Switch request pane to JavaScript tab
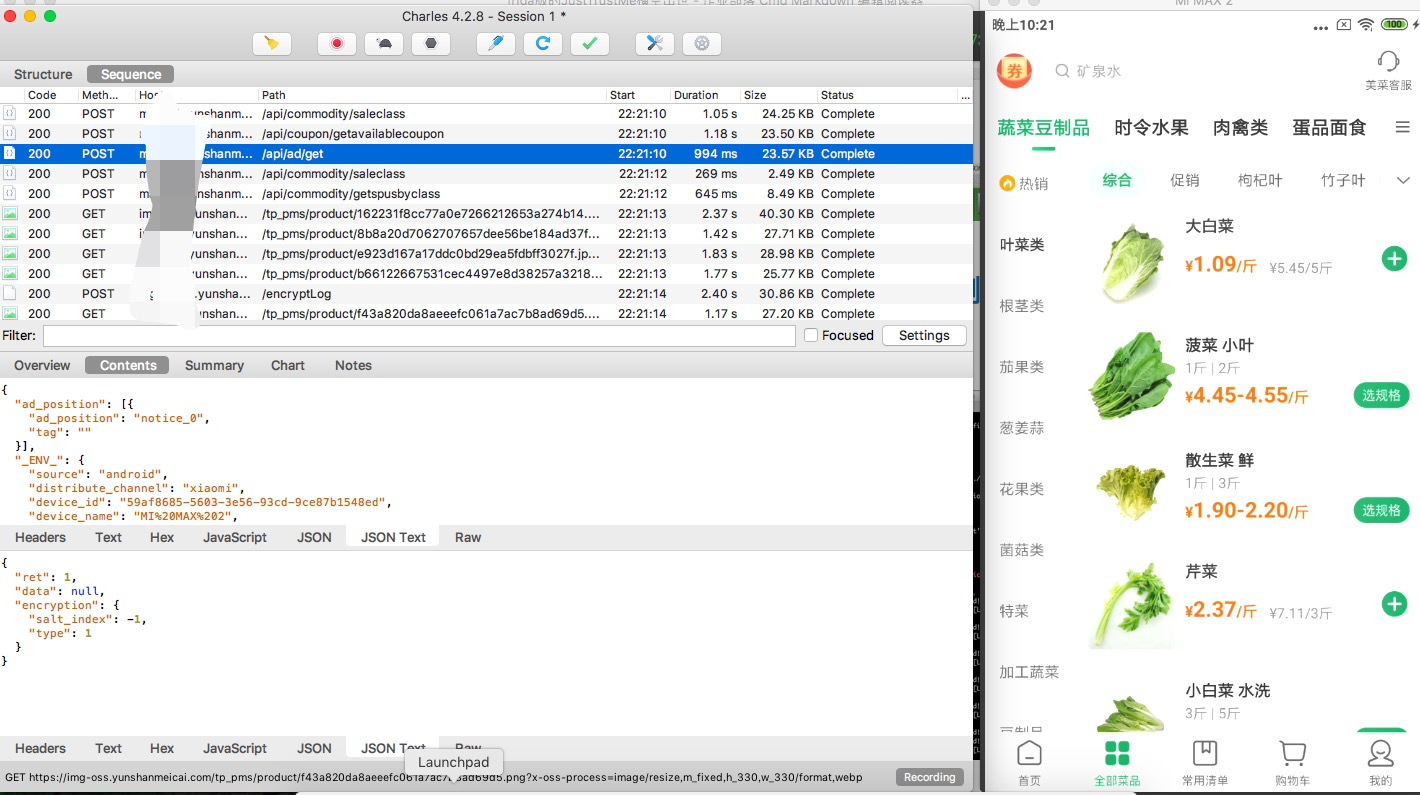Viewport: 1420px width, 795px height. [x=235, y=537]
